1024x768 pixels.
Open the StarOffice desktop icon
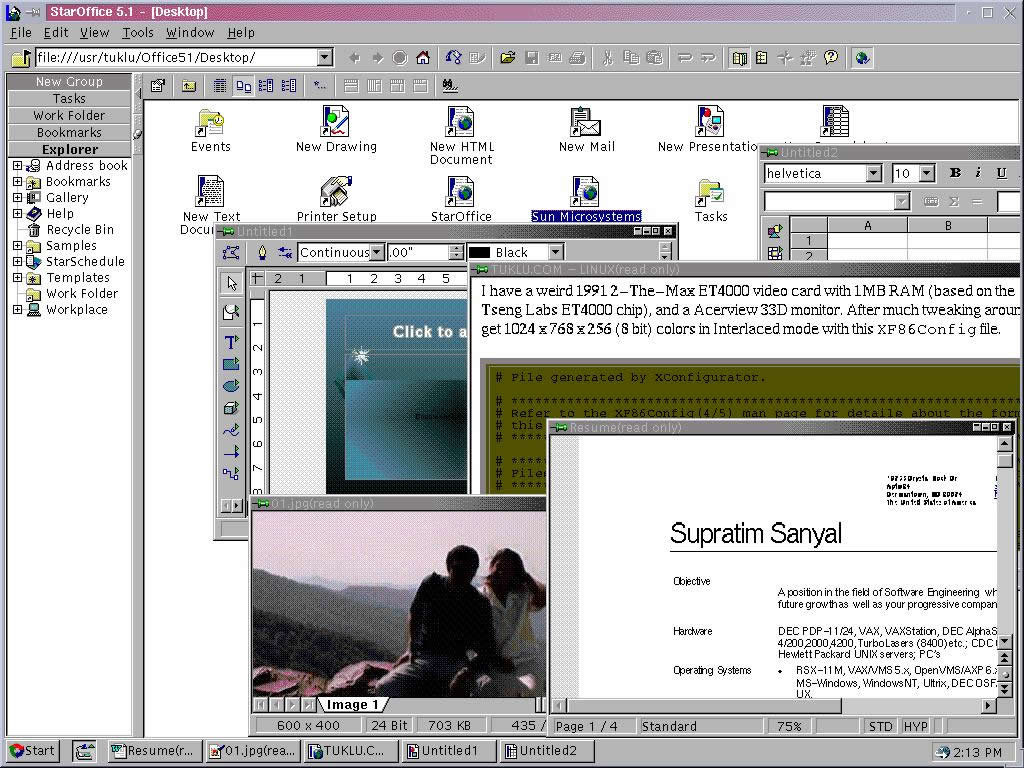click(461, 199)
